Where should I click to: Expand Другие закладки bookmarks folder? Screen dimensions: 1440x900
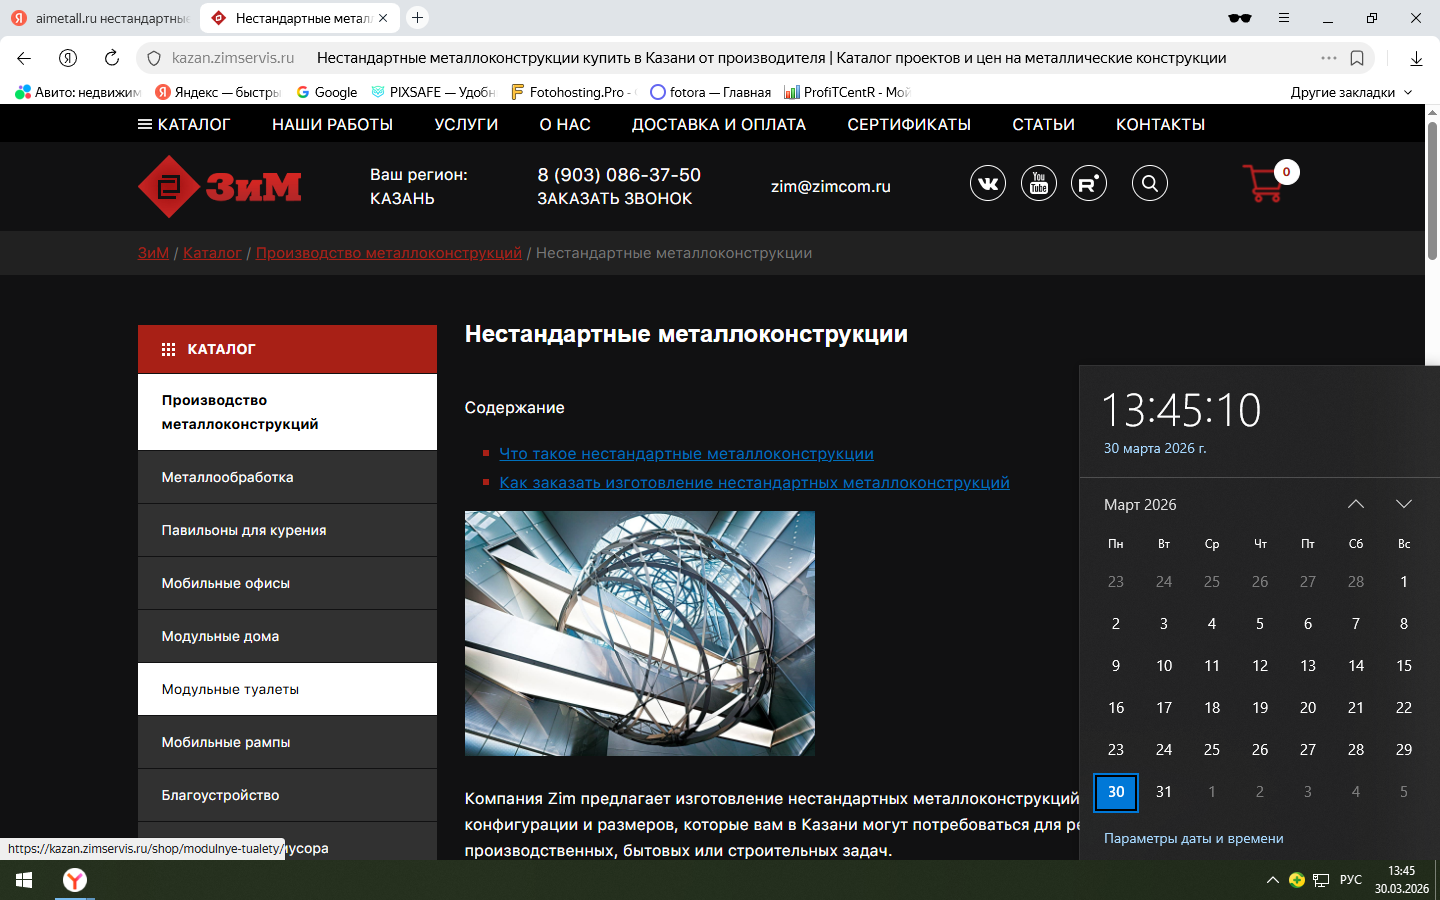(x=1351, y=92)
